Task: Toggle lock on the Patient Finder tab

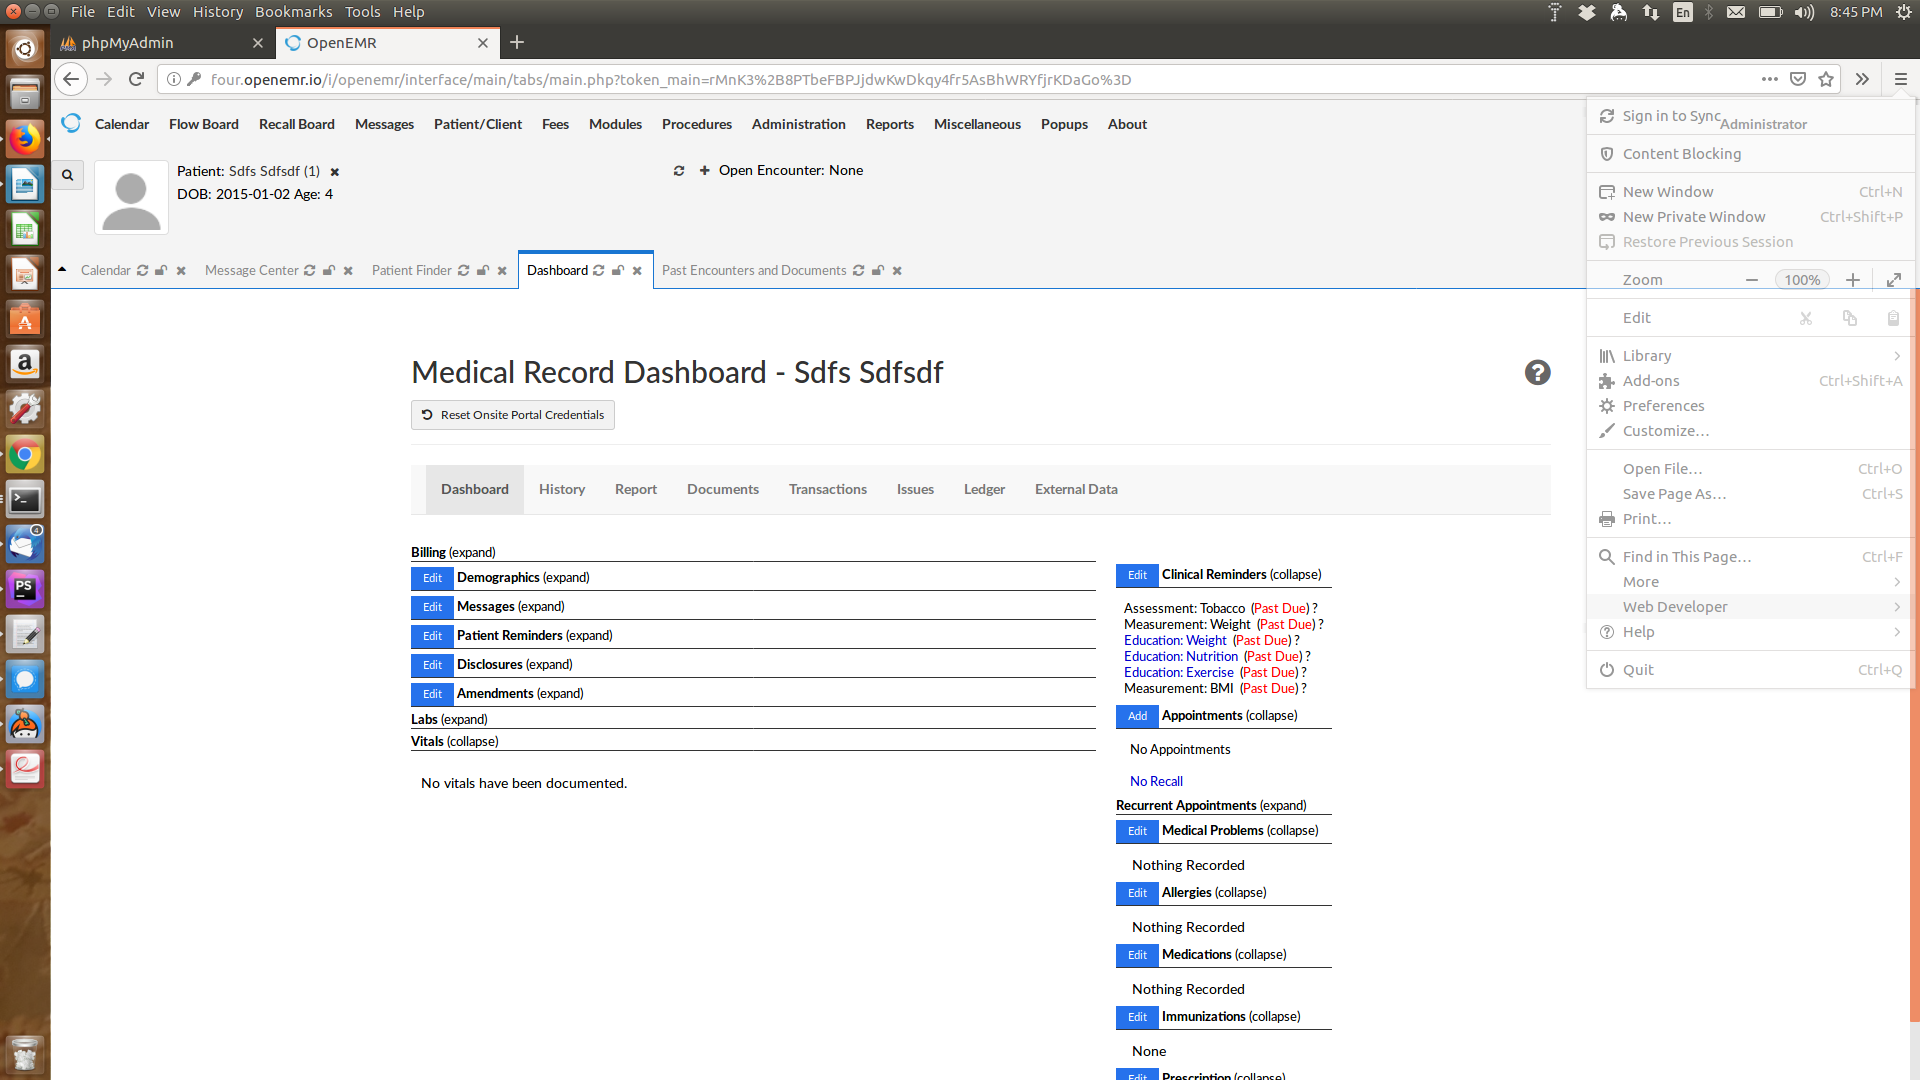Action: tap(483, 271)
